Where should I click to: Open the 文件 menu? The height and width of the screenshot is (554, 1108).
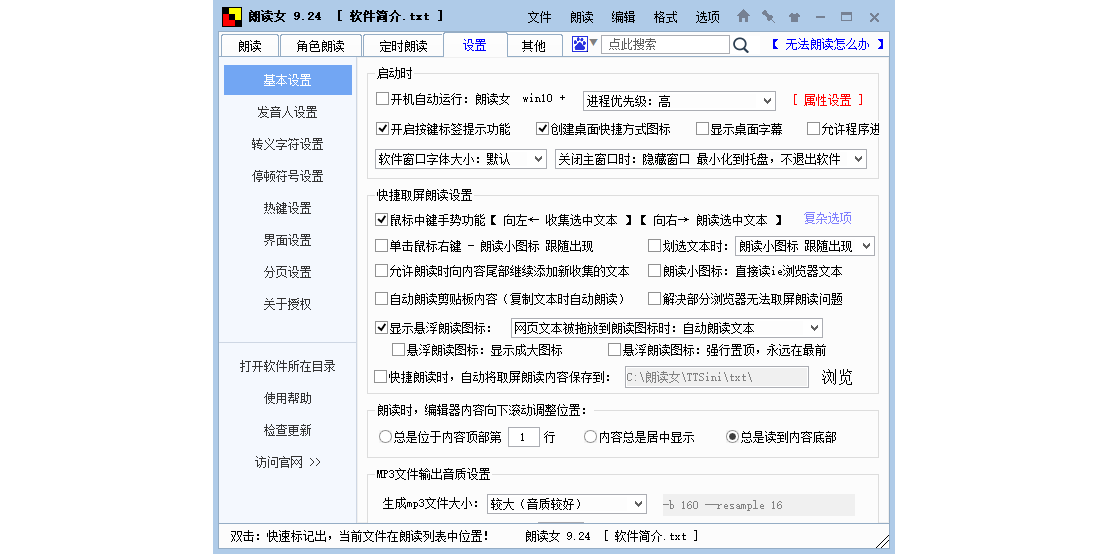[x=539, y=17]
